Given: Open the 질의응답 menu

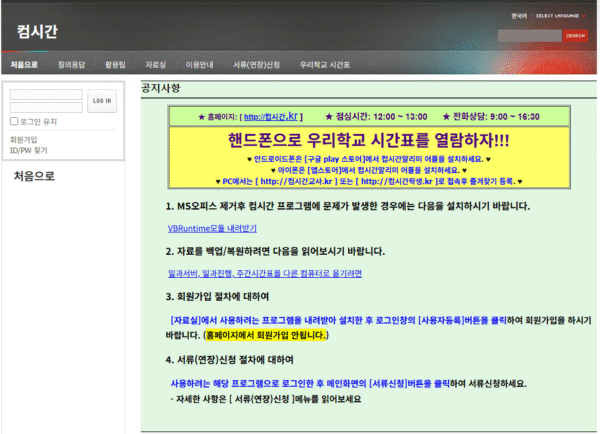Looking at the screenshot, I should [x=72, y=65].
